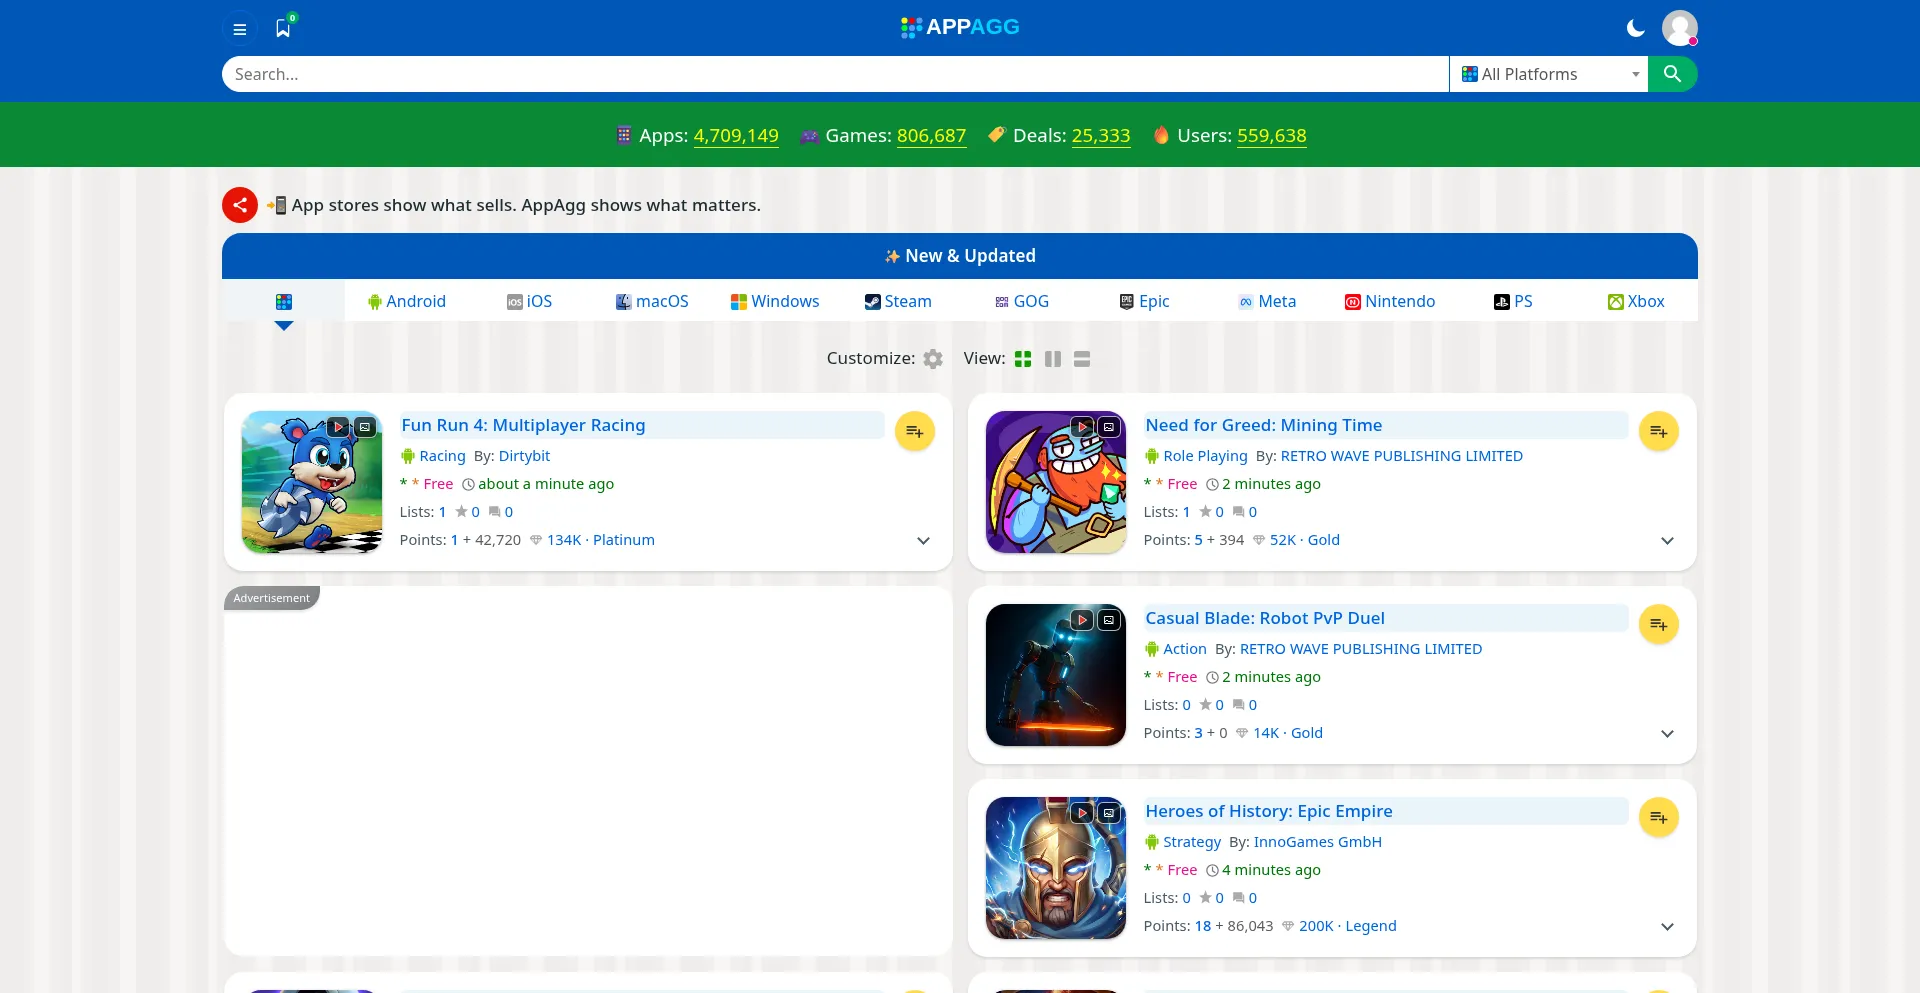Select the all-platforms grid tab
The image size is (1920, 993).
click(284, 302)
